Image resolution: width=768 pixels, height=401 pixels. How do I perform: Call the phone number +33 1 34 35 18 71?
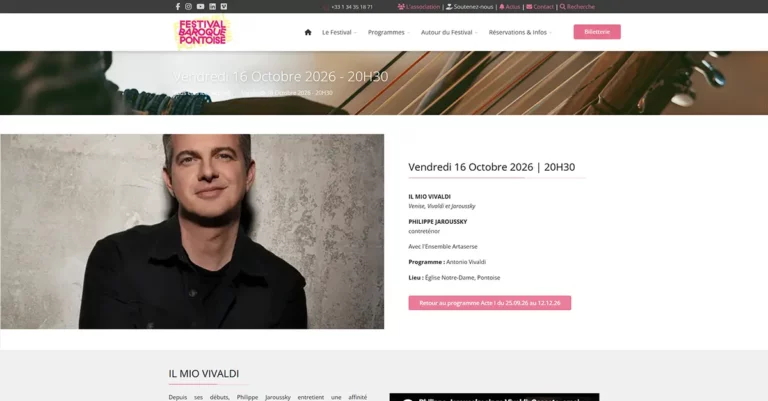coord(352,7)
